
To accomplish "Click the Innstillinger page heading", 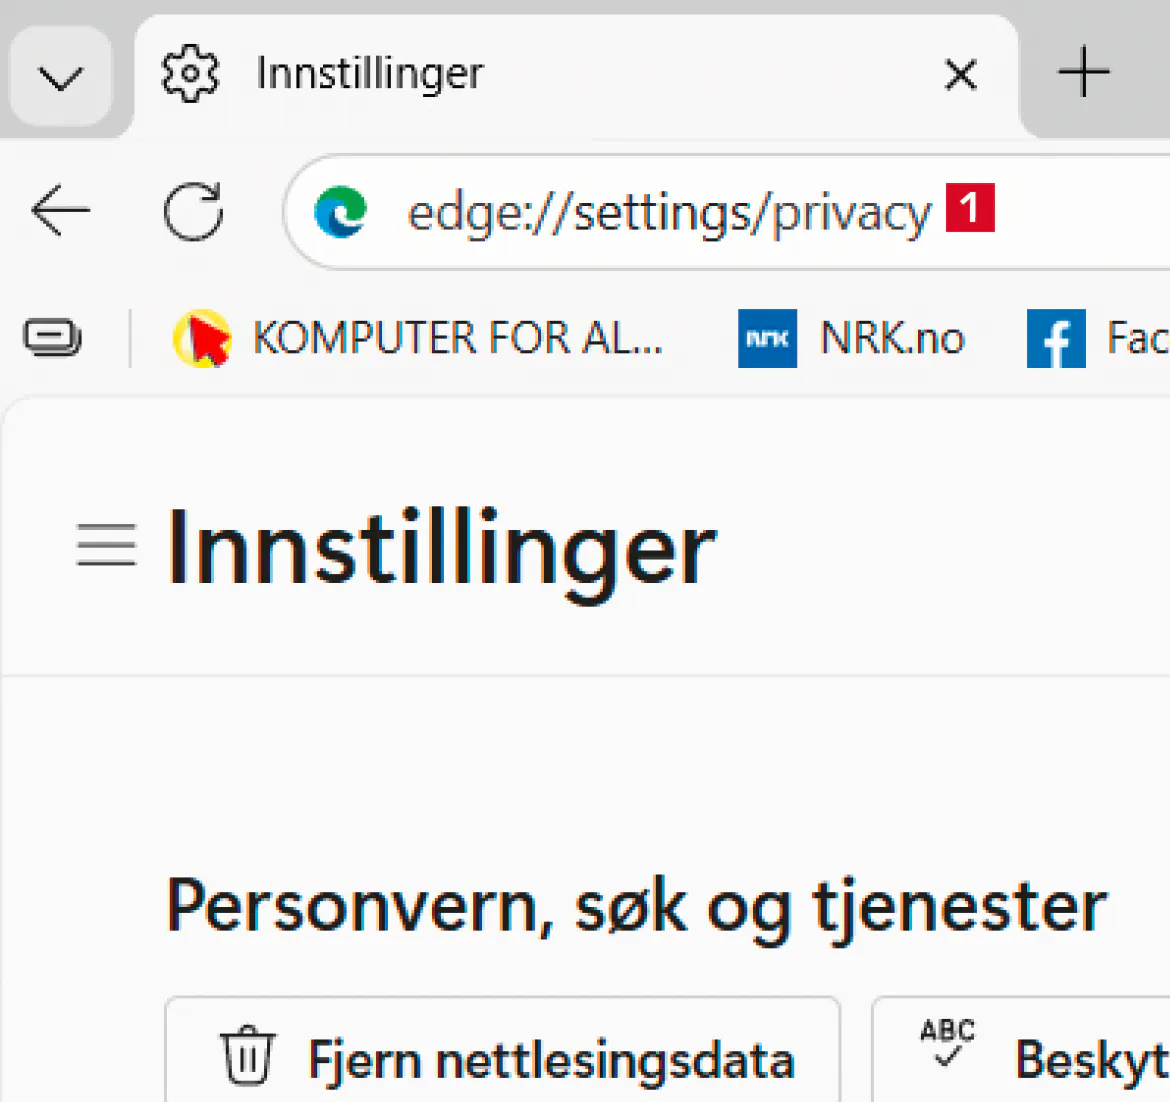I will pos(441,548).
